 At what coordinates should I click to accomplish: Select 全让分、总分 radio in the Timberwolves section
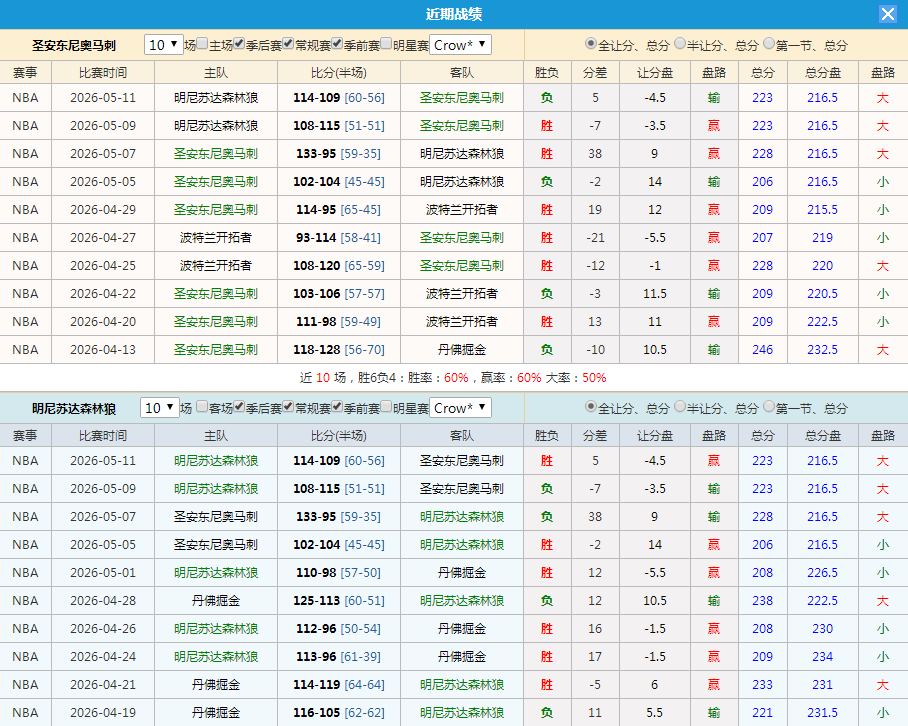591,406
